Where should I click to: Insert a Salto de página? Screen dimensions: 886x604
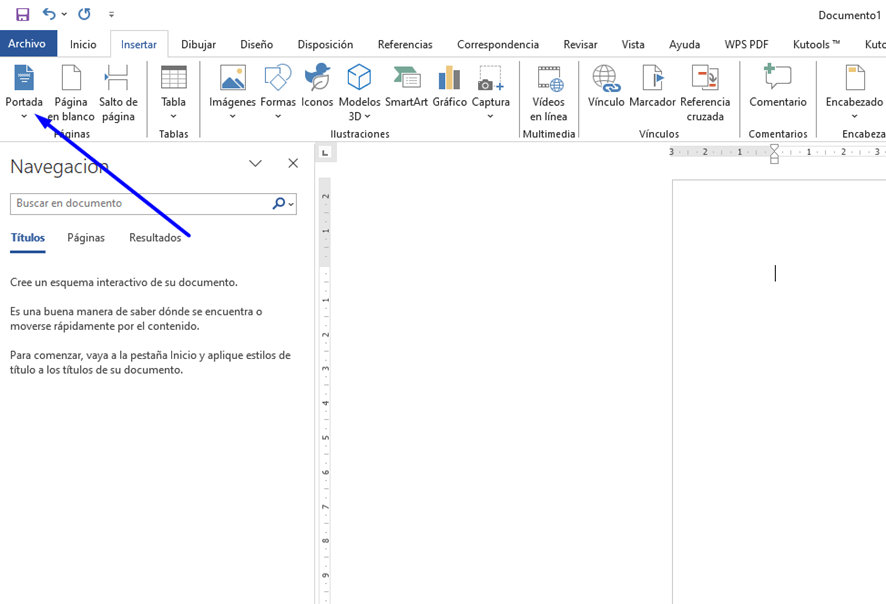coord(118,93)
